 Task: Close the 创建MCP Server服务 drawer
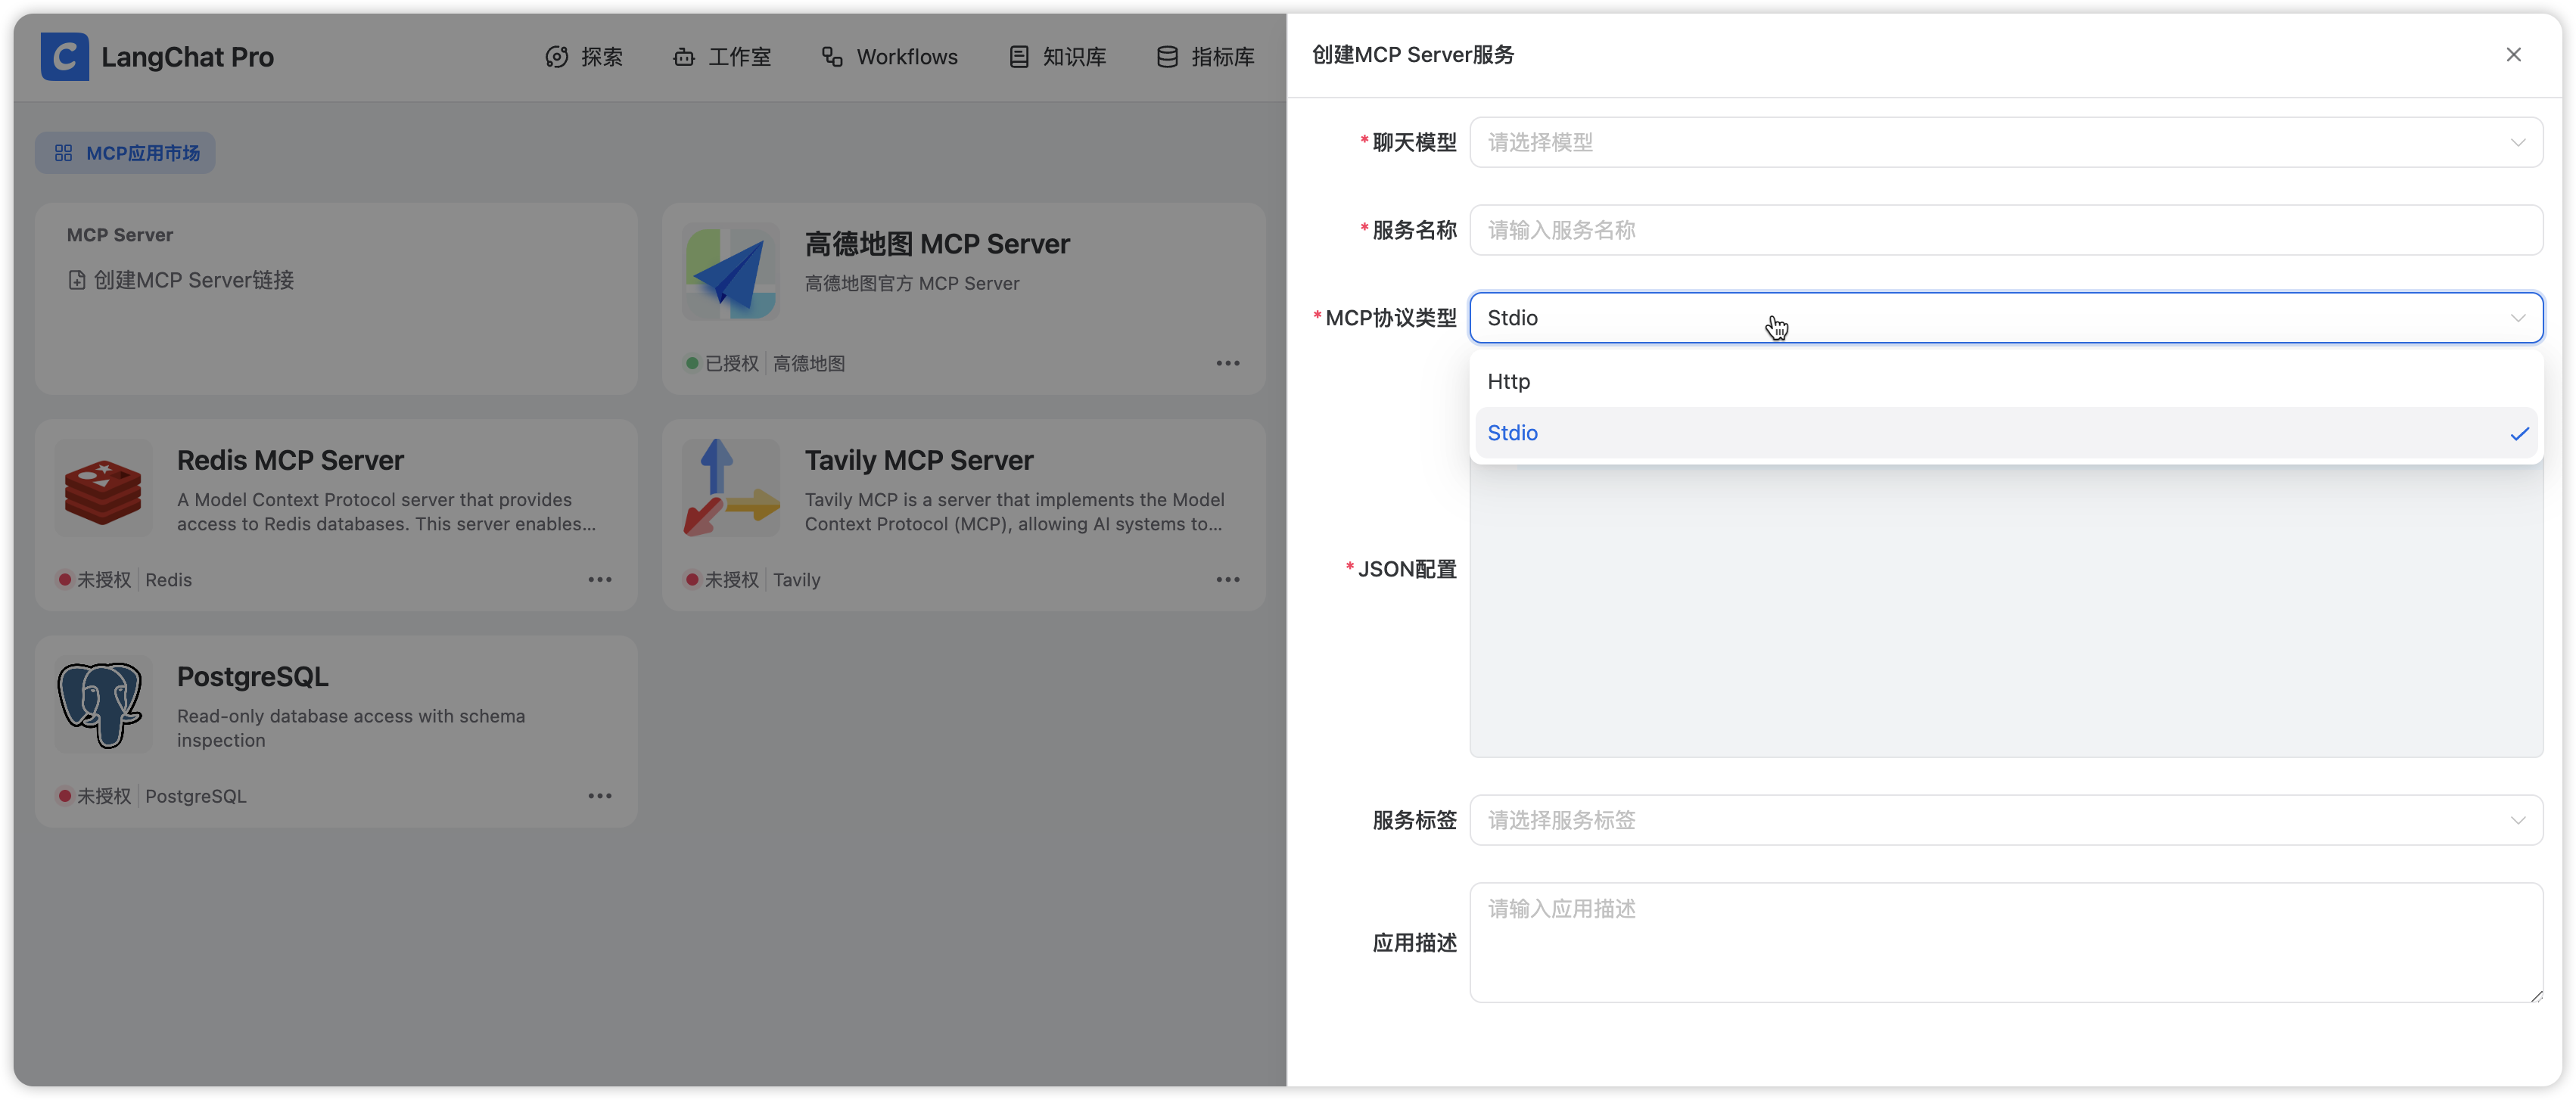tap(2513, 55)
